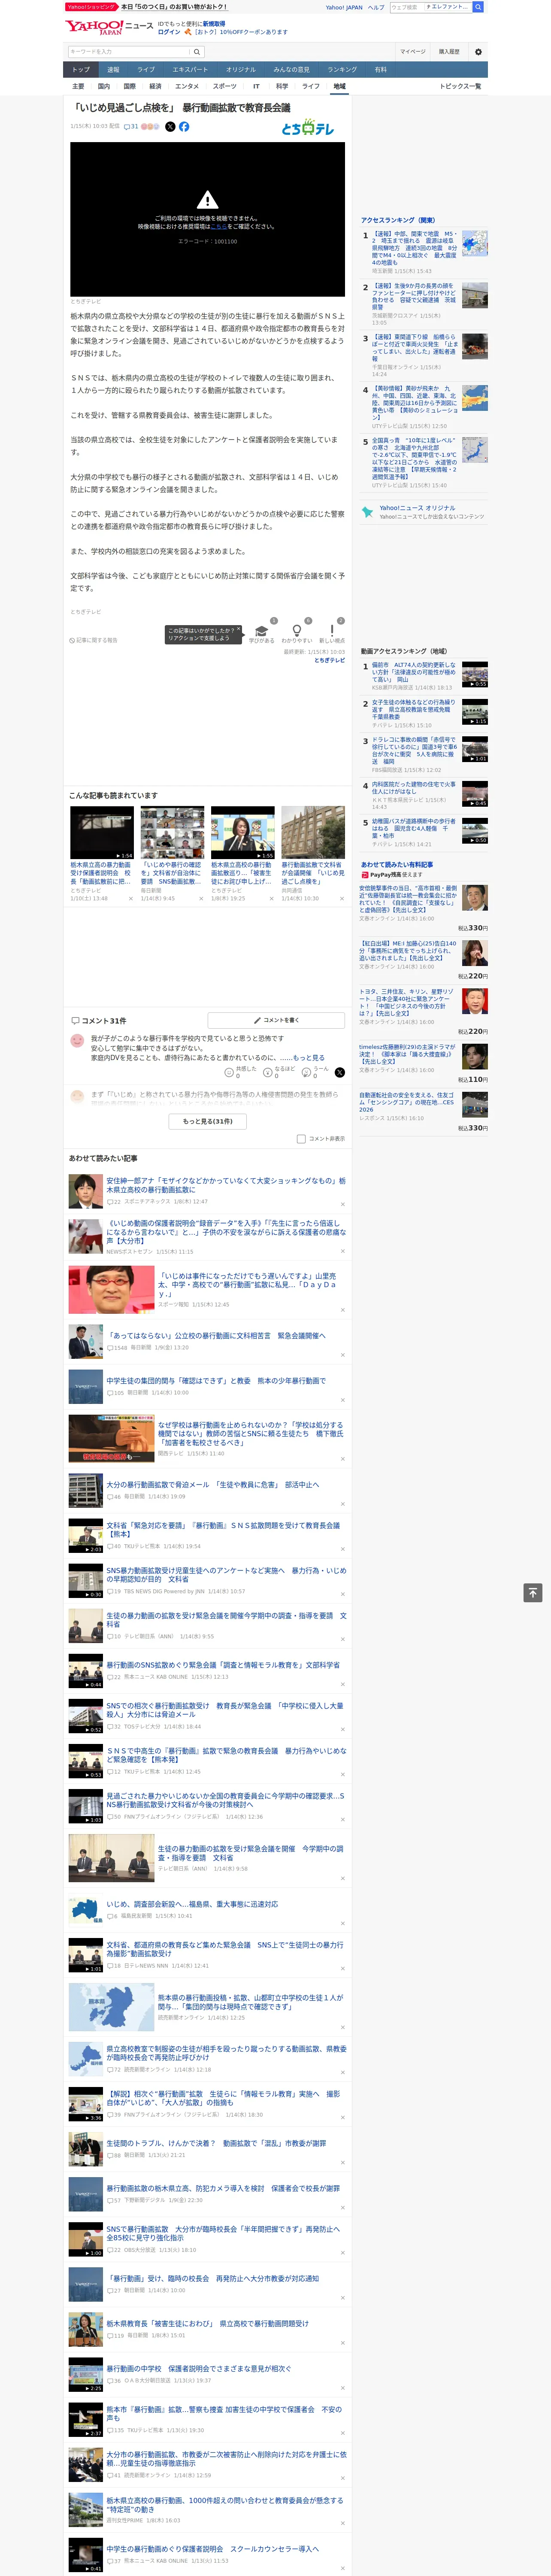This screenshot has width=551, height=2576.
Task: Toggle コメント非表示 checkbox
Action: (x=301, y=1139)
